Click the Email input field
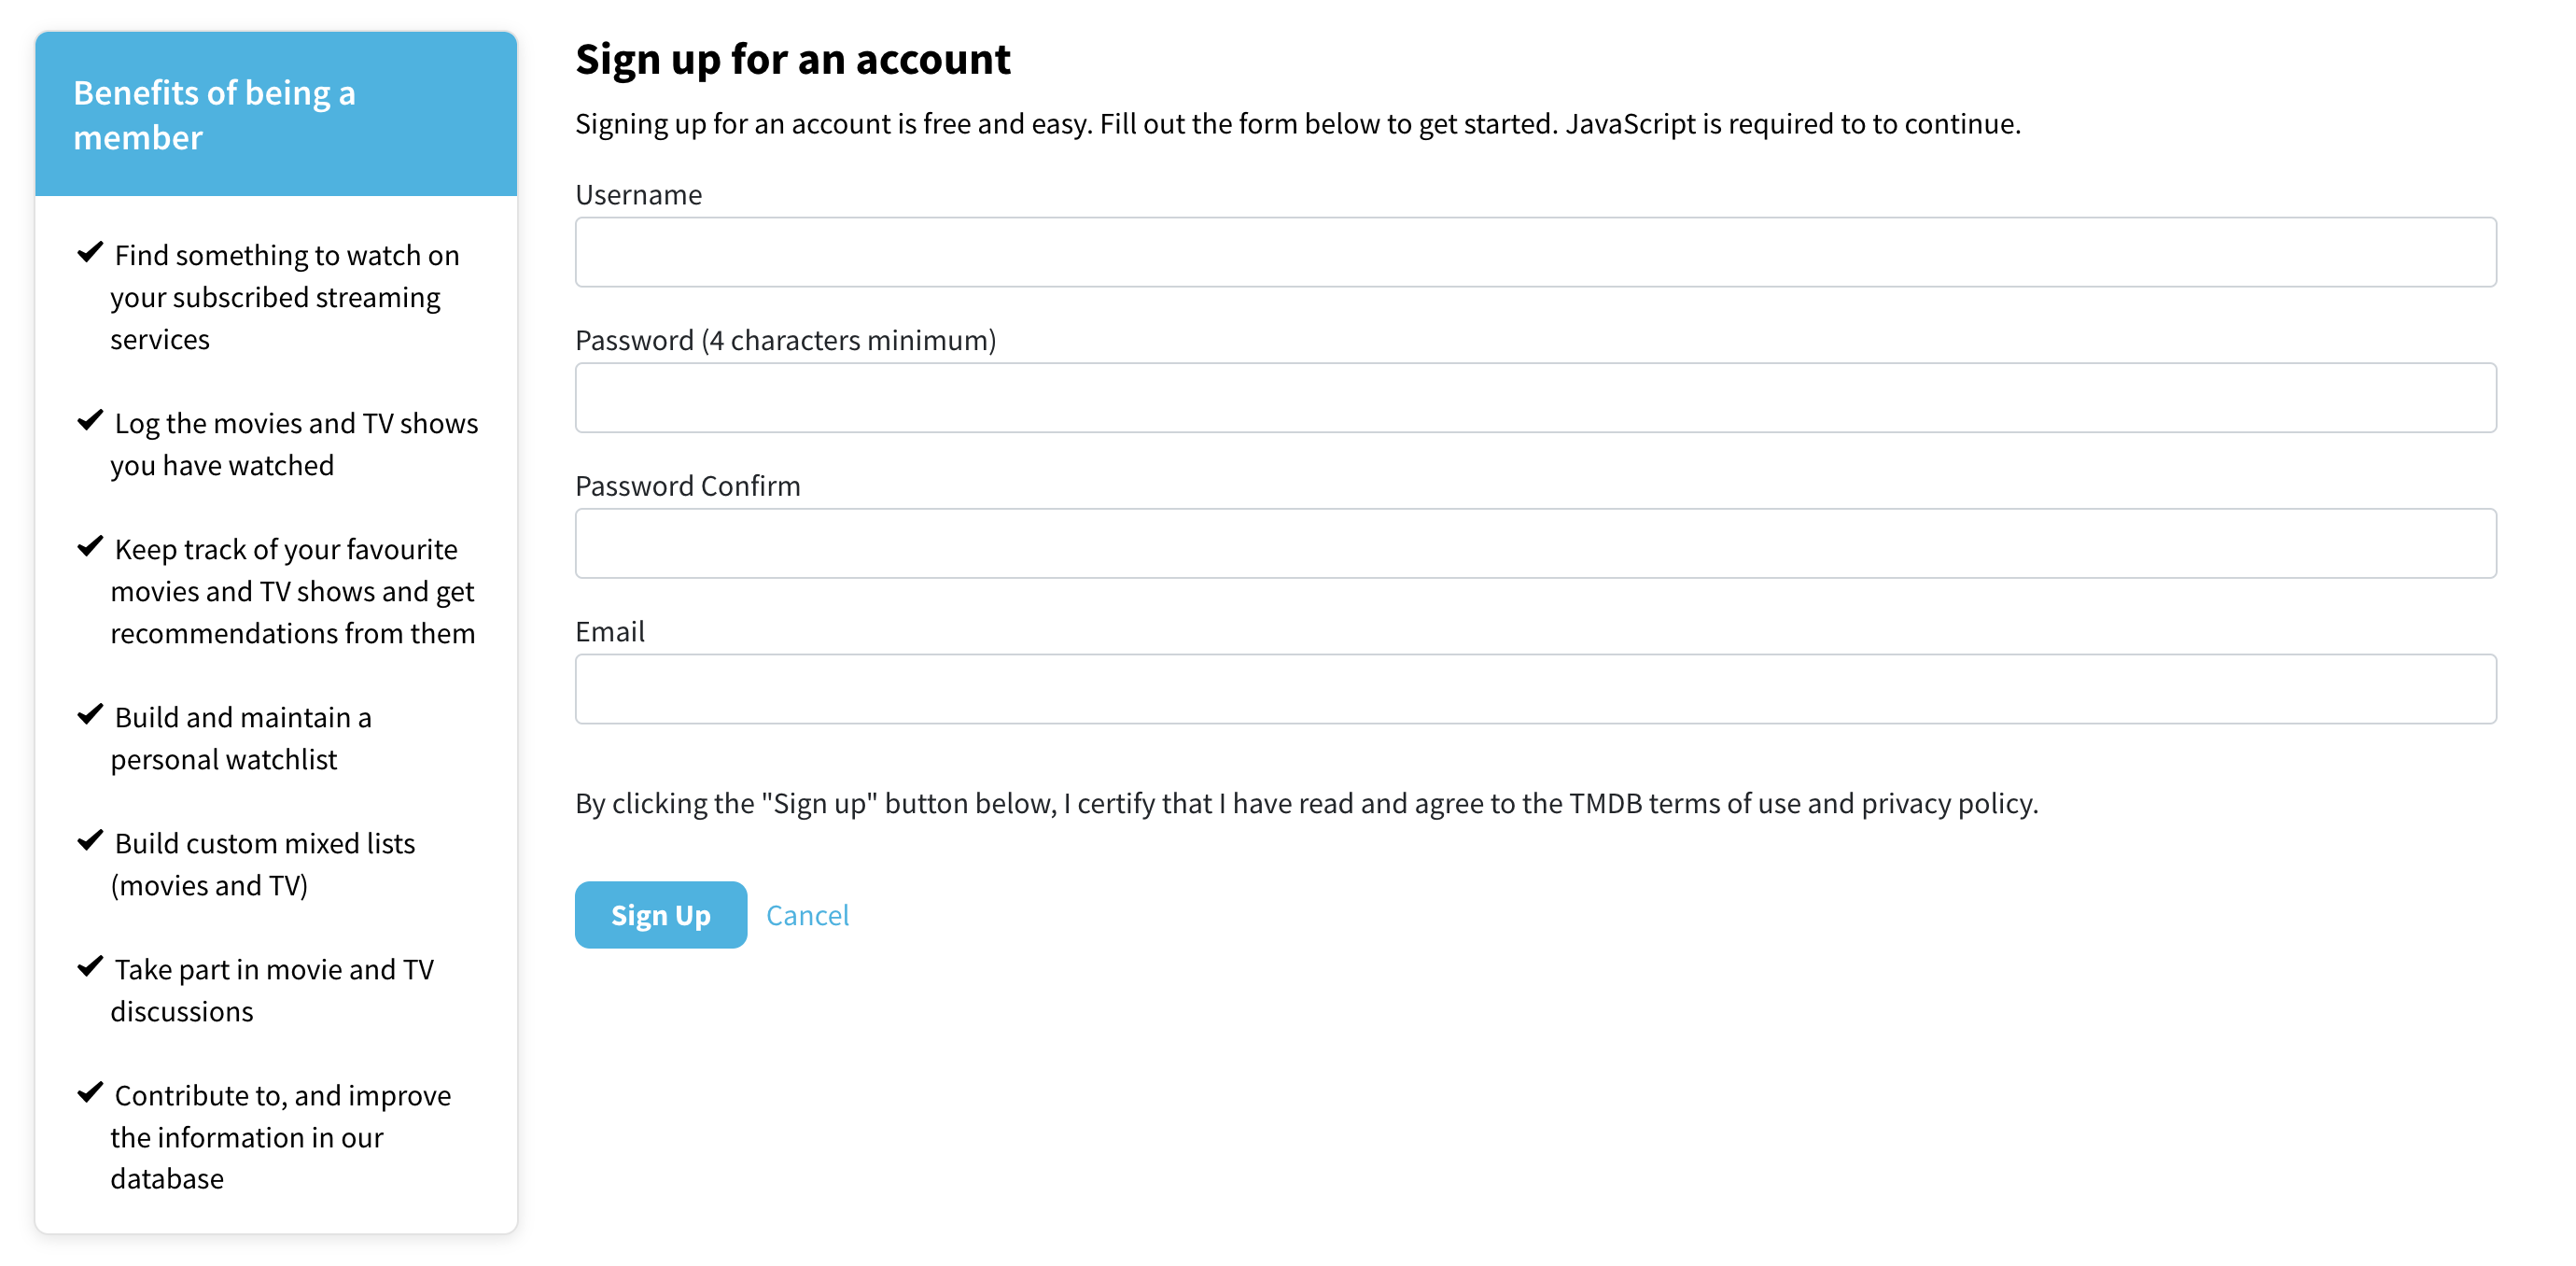 1535,689
